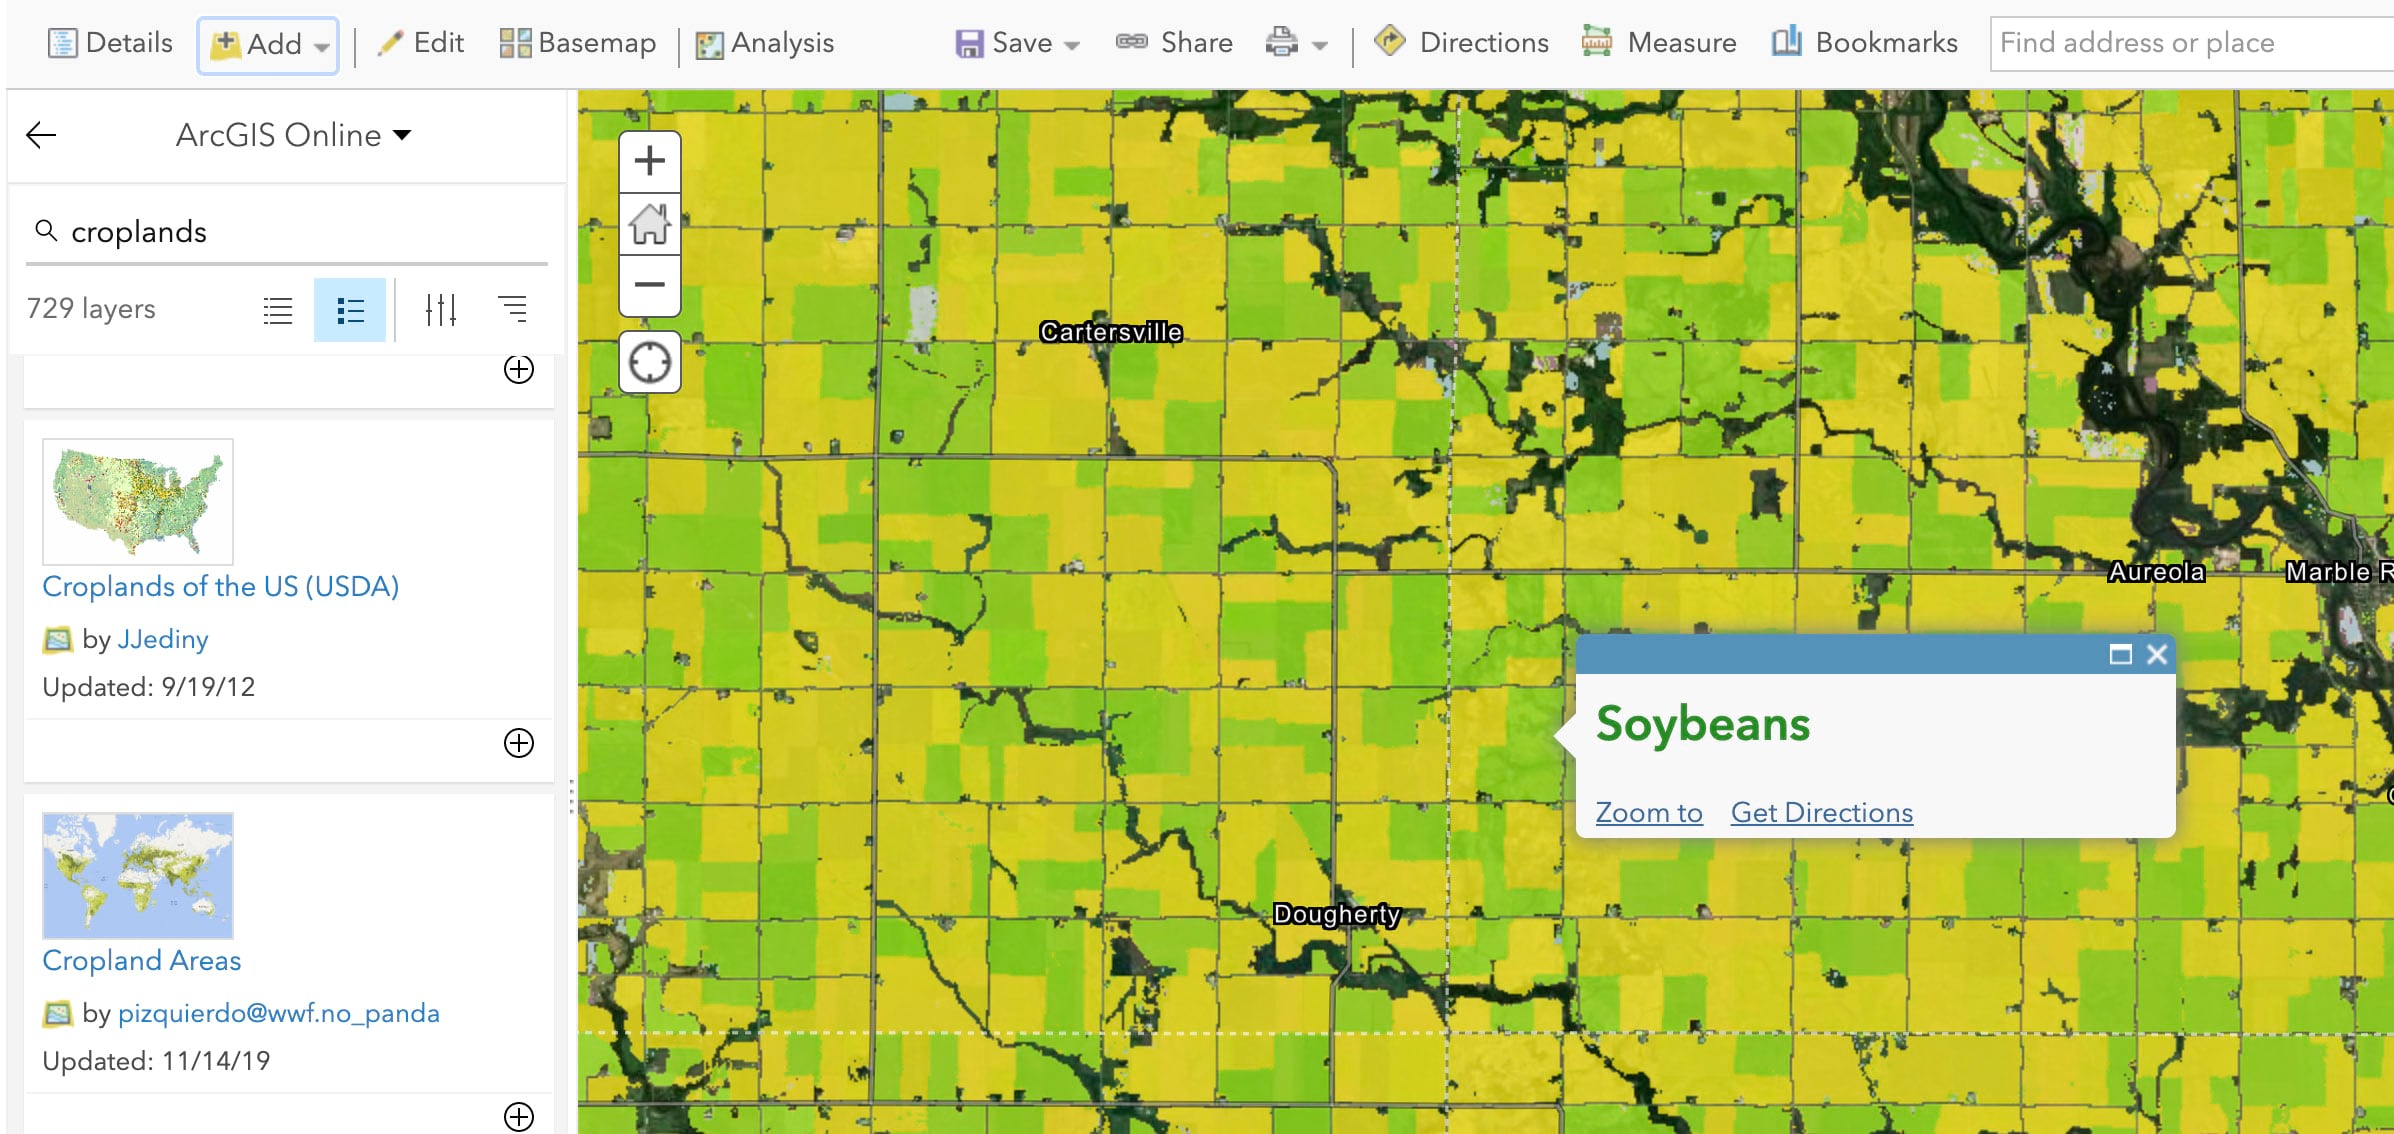The width and height of the screenshot is (2394, 1134).
Task: Open the Cropland Areas link
Action: (142, 960)
